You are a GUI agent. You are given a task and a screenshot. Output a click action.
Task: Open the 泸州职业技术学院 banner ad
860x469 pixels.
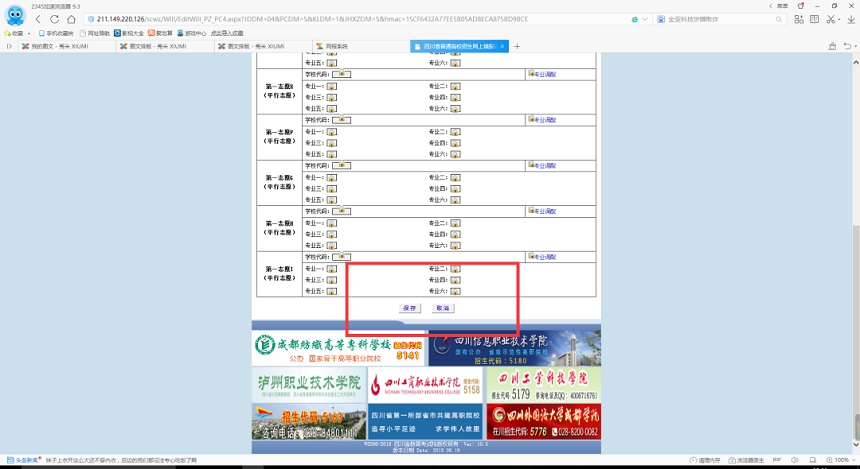pos(308,384)
